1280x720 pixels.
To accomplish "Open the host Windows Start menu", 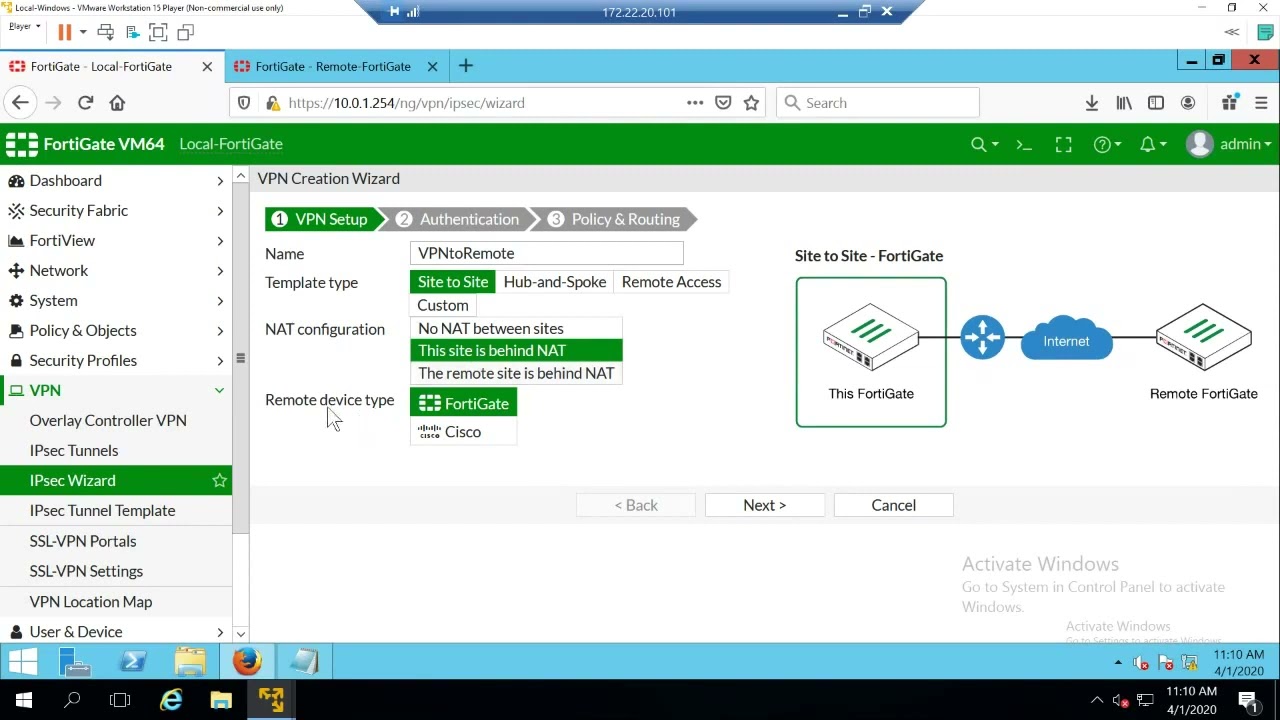I will (24, 700).
